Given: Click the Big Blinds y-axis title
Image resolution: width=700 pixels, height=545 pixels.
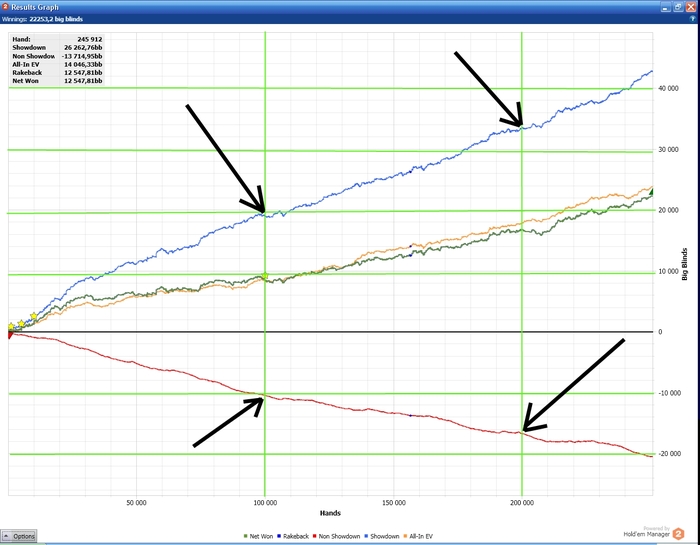Looking at the screenshot, I should pyautogui.click(x=684, y=264).
